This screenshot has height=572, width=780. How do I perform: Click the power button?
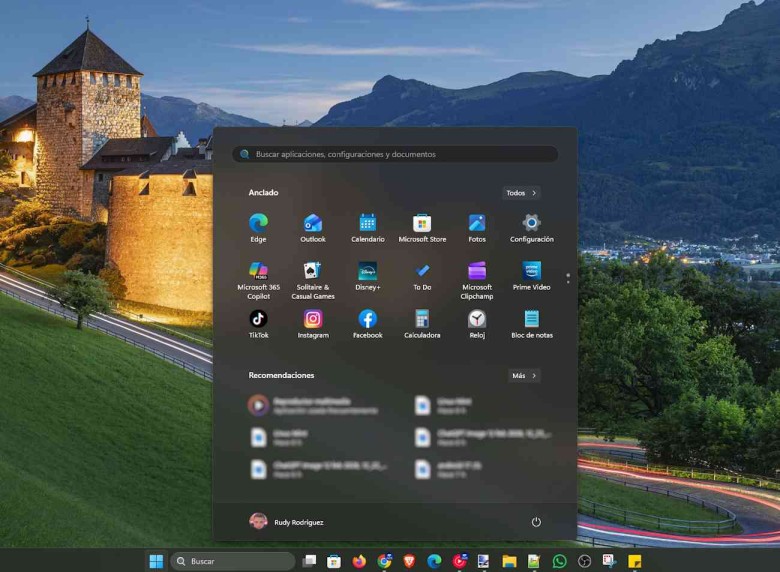pyautogui.click(x=536, y=522)
